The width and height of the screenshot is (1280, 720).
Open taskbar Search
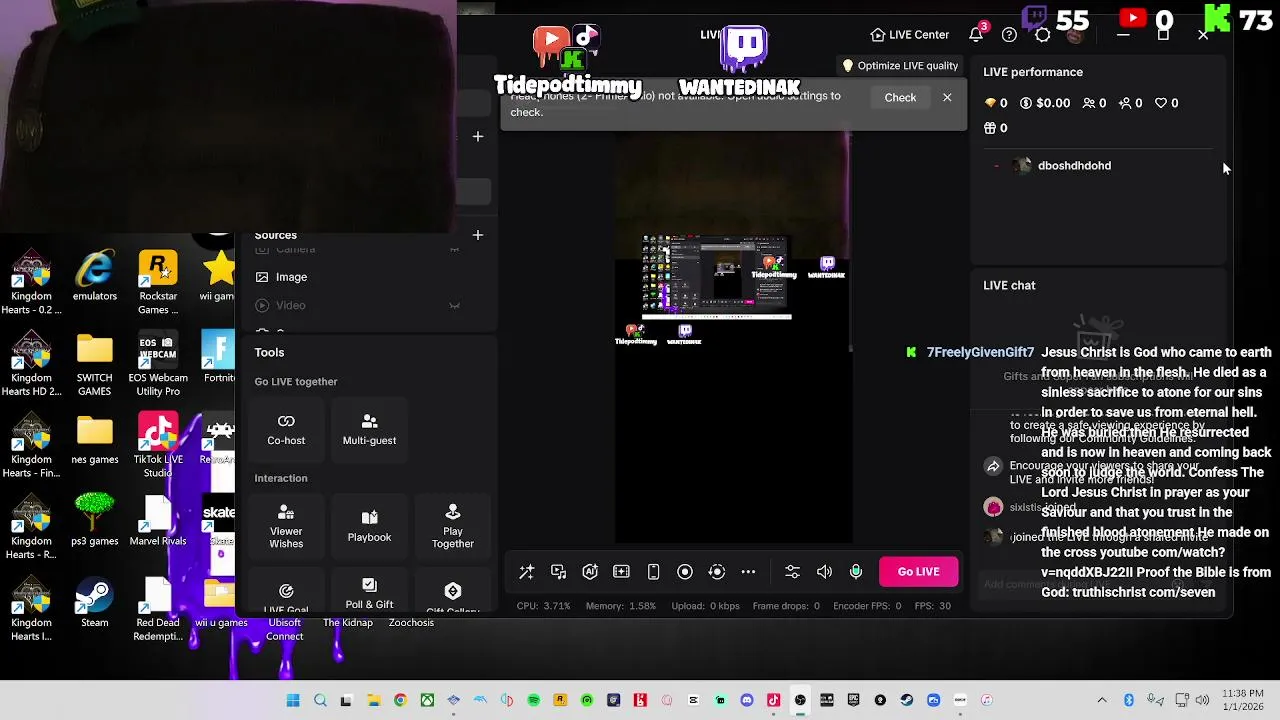tap(320, 700)
